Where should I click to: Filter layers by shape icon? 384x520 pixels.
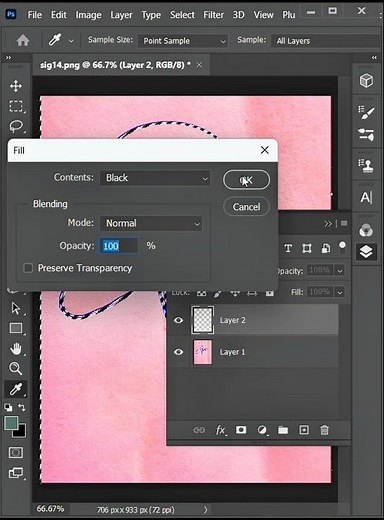pos(307,248)
